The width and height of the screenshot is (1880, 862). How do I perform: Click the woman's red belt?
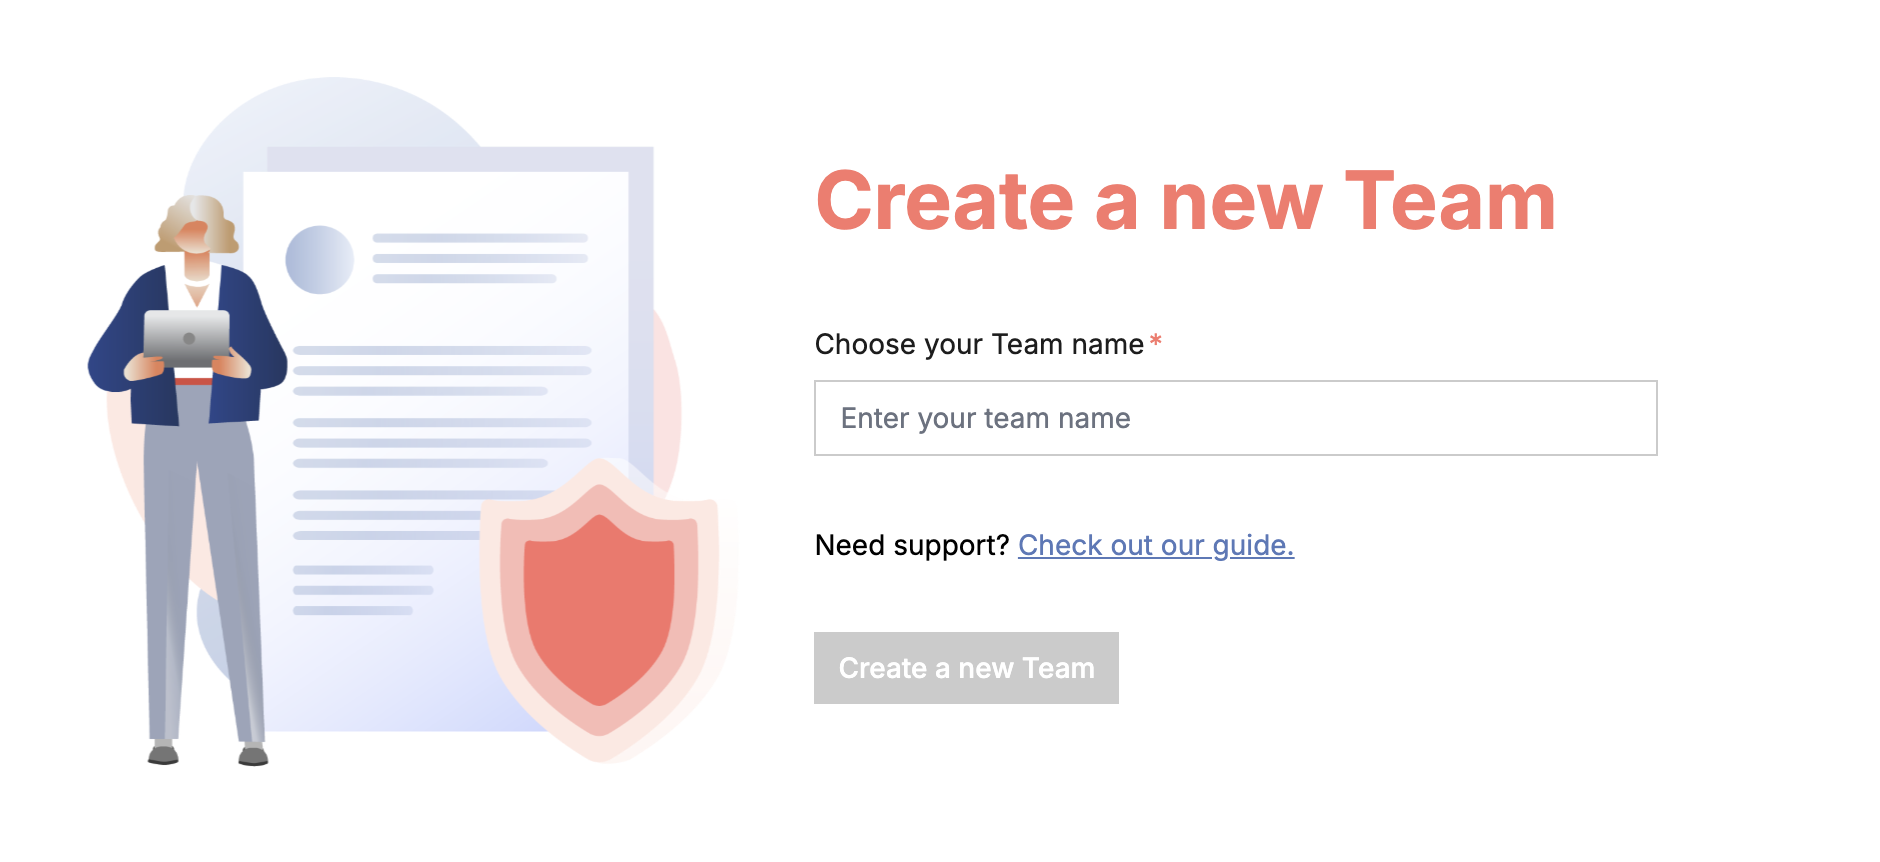click(x=194, y=381)
